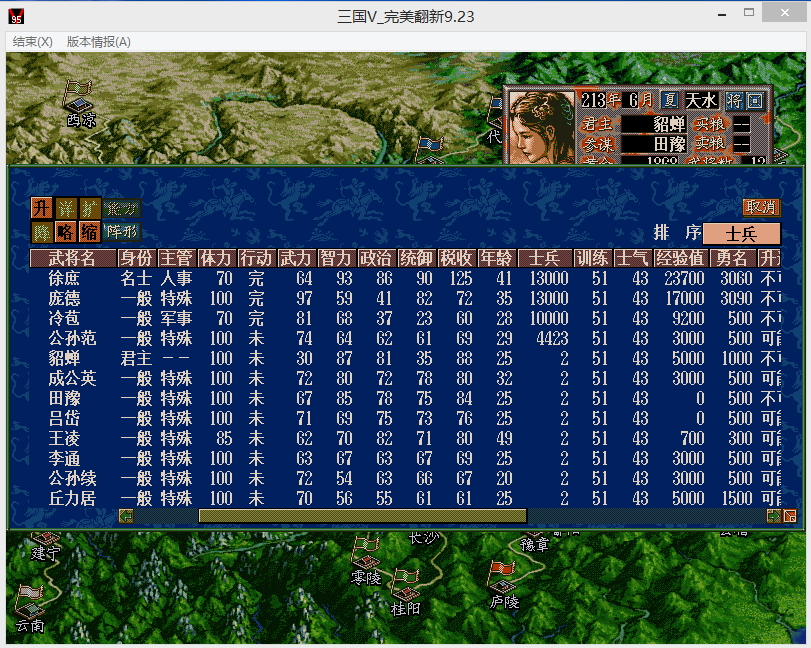Sort by the 年龄 column header
811x648 pixels.
coord(496,258)
